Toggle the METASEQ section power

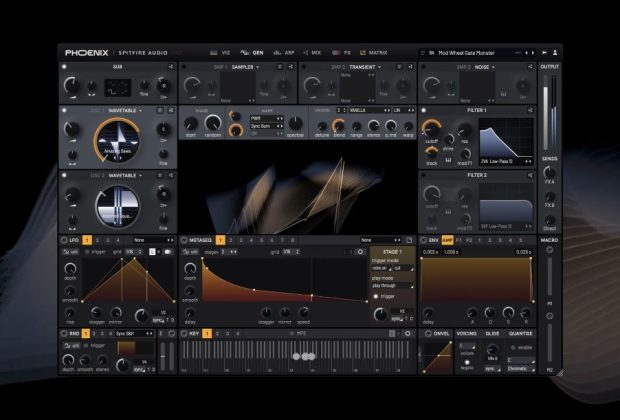tap(184, 240)
